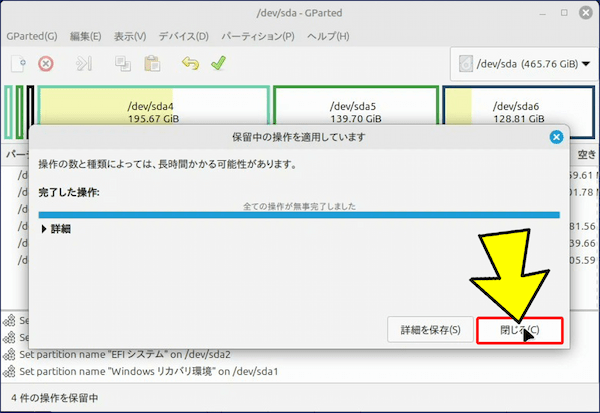600x413 pixels.
Task: Click the resize/move partition toolbar icon
Action: pos(84,63)
